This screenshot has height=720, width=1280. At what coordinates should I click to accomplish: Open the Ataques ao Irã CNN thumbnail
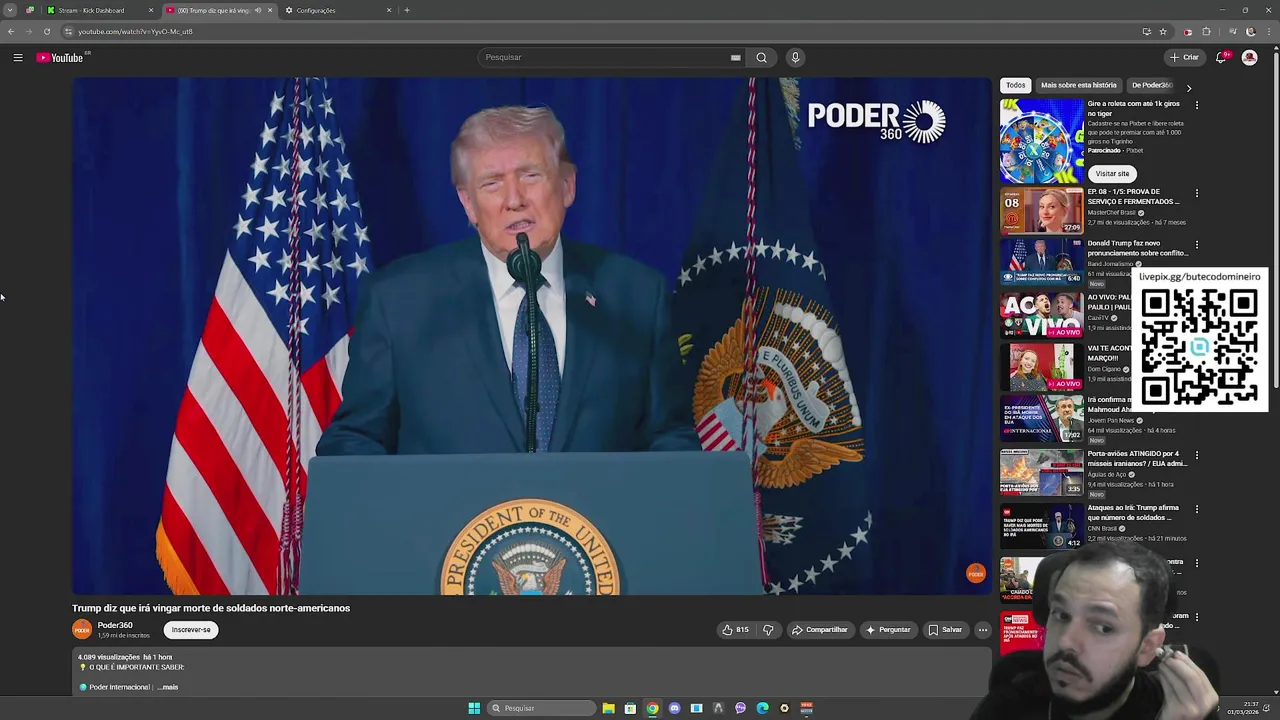(x=1041, y=525)
